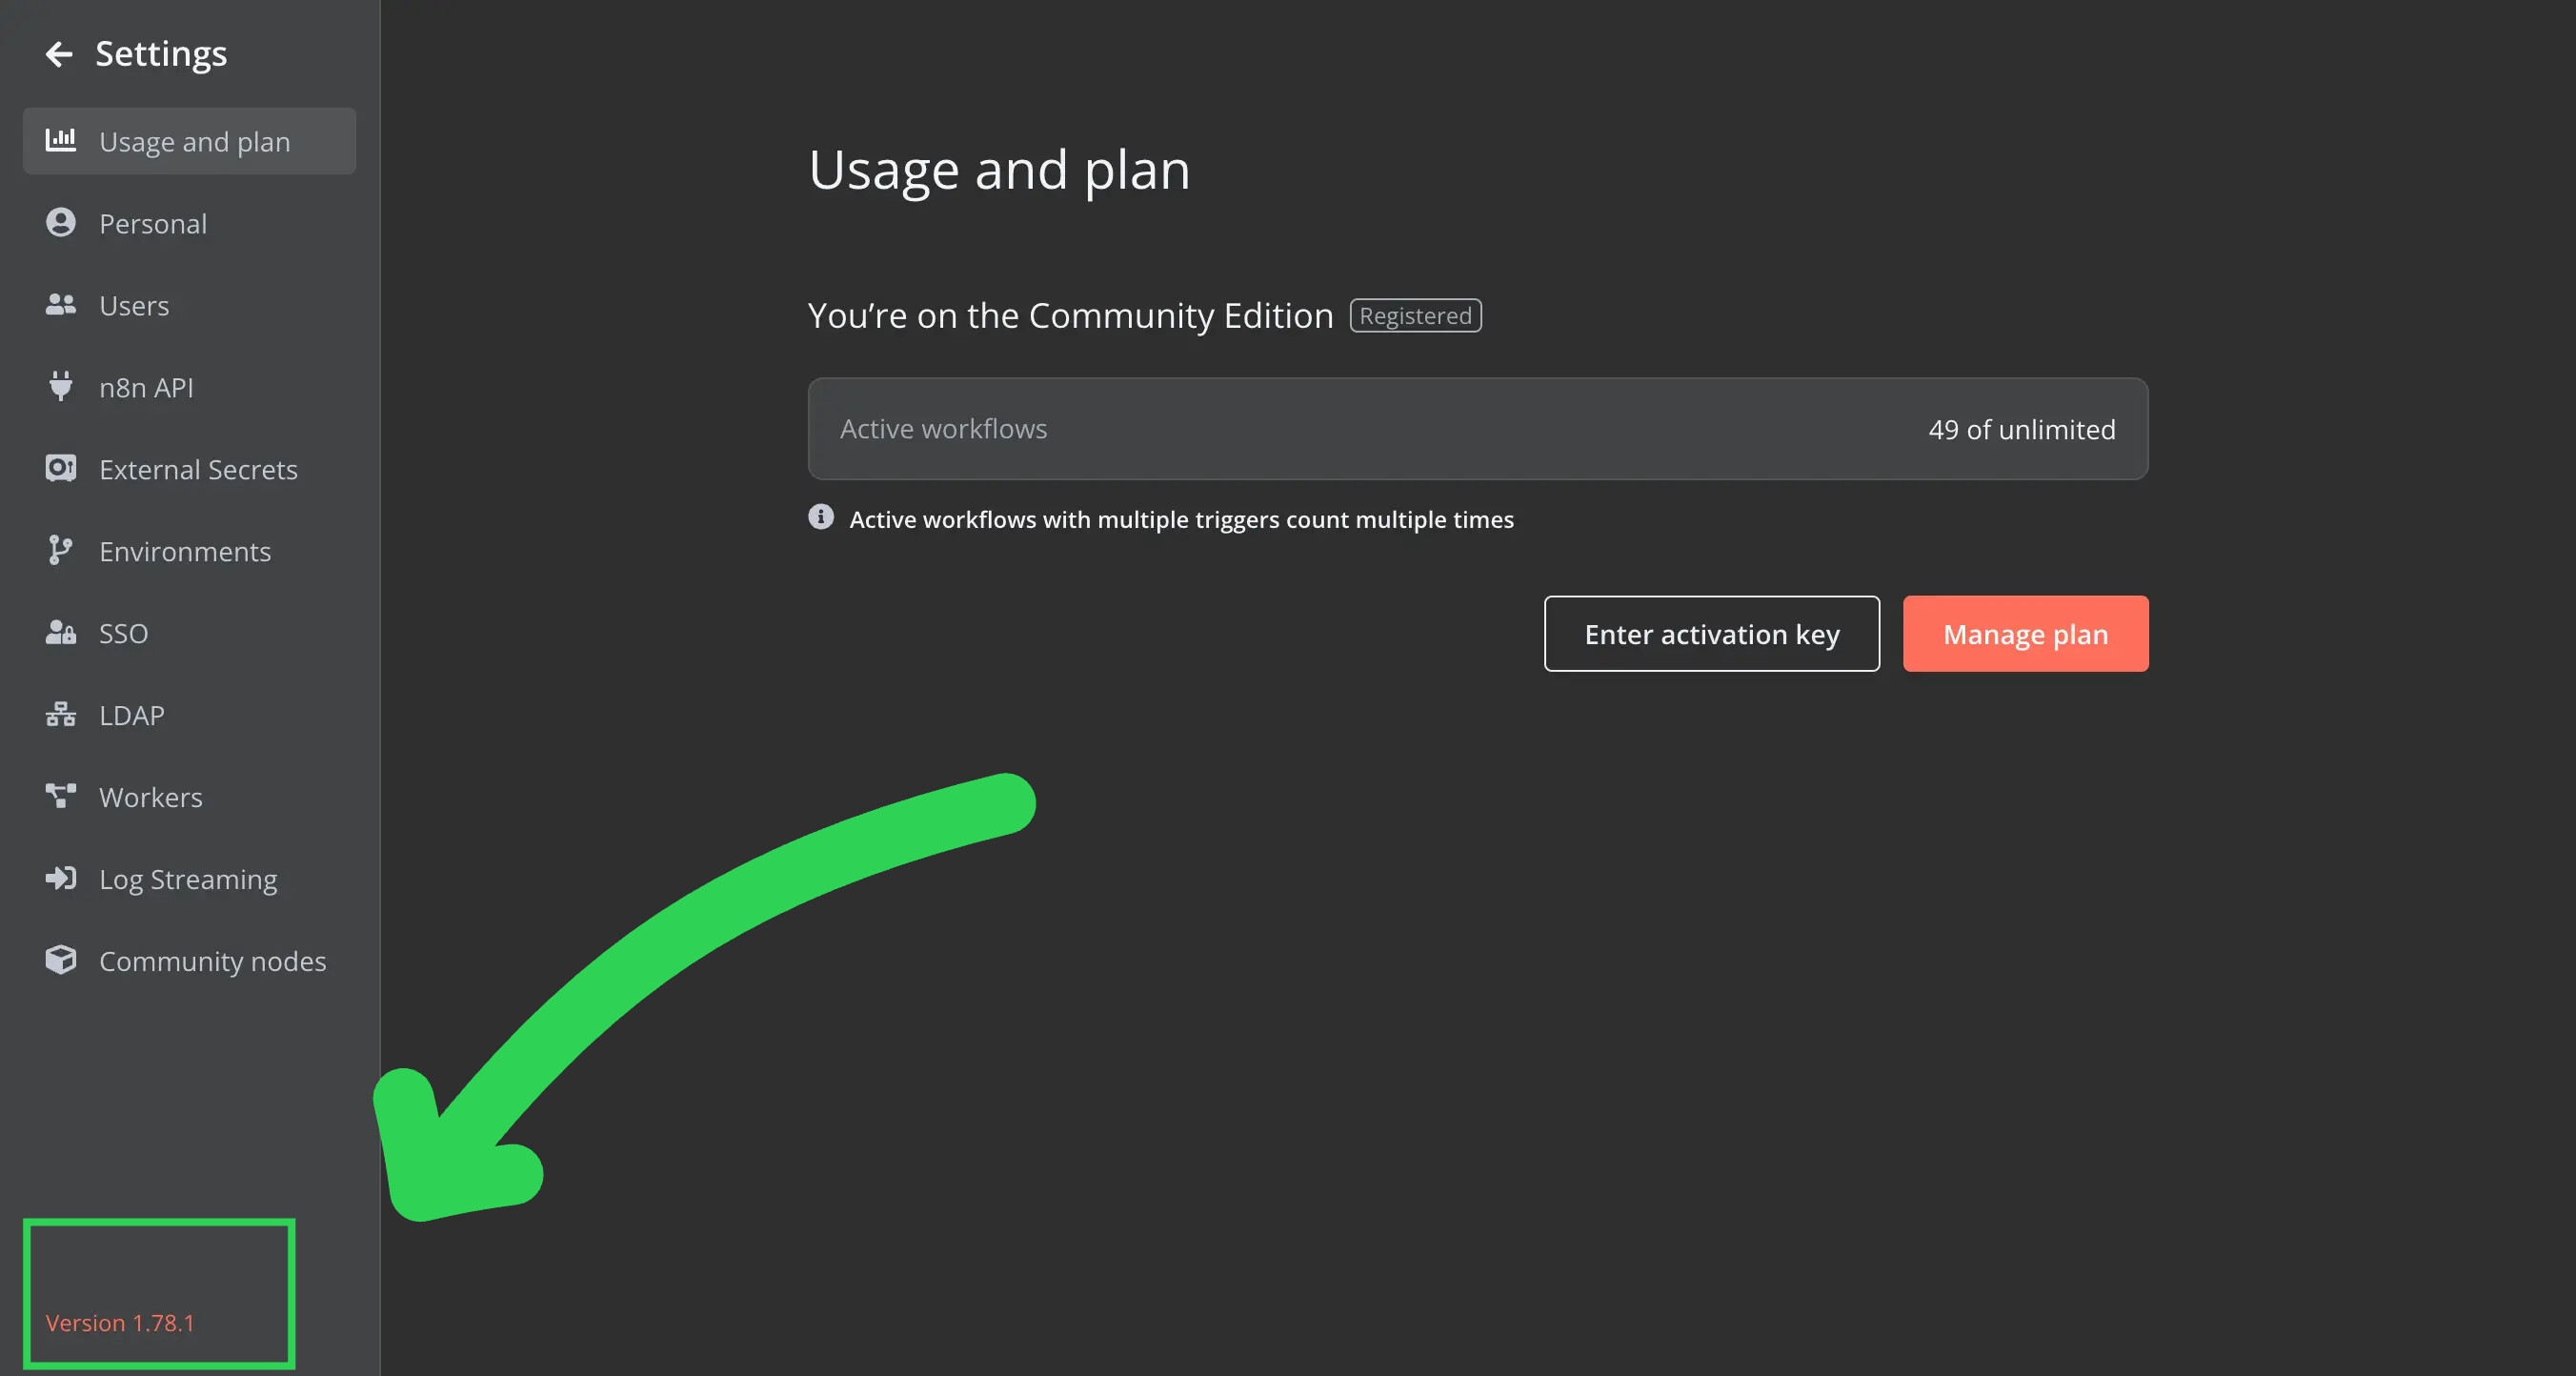Open Community nodes settings

tap(189, 961)
